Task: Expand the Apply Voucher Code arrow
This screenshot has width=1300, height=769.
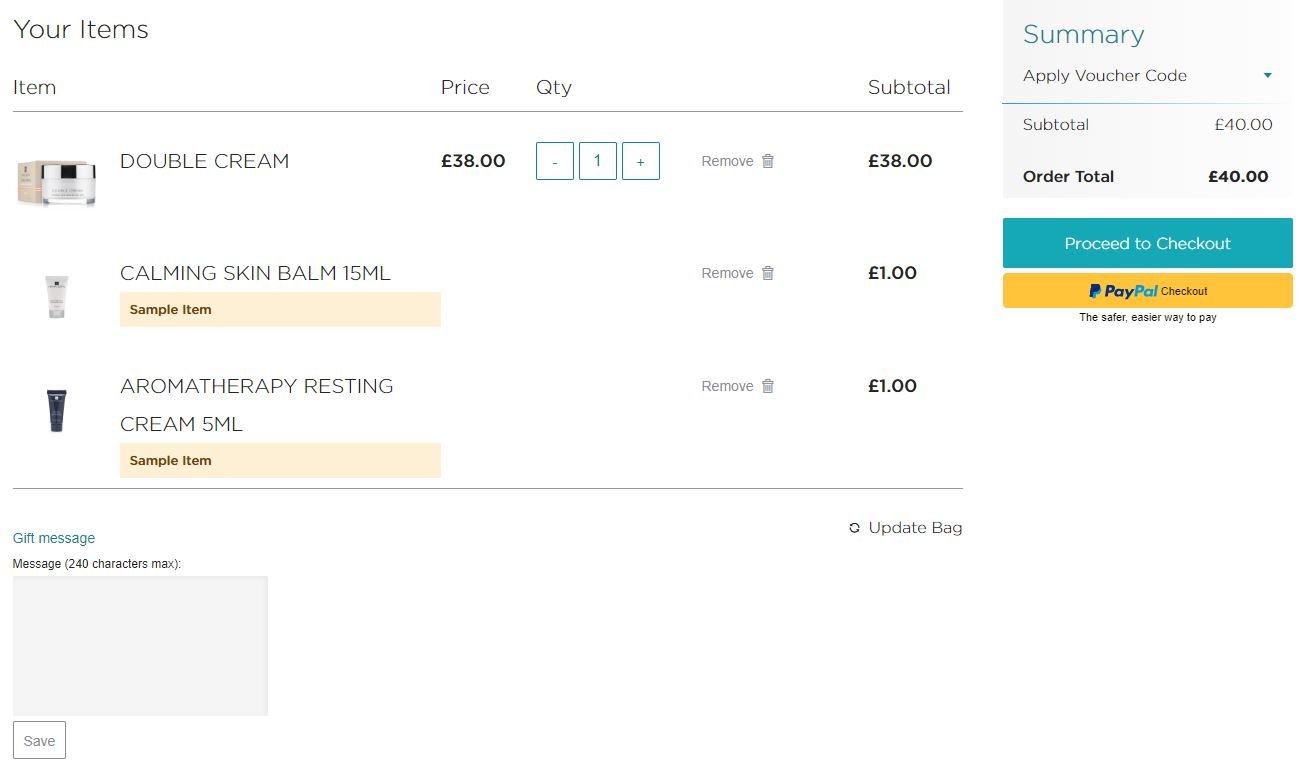Action: tap(1268, 76)
